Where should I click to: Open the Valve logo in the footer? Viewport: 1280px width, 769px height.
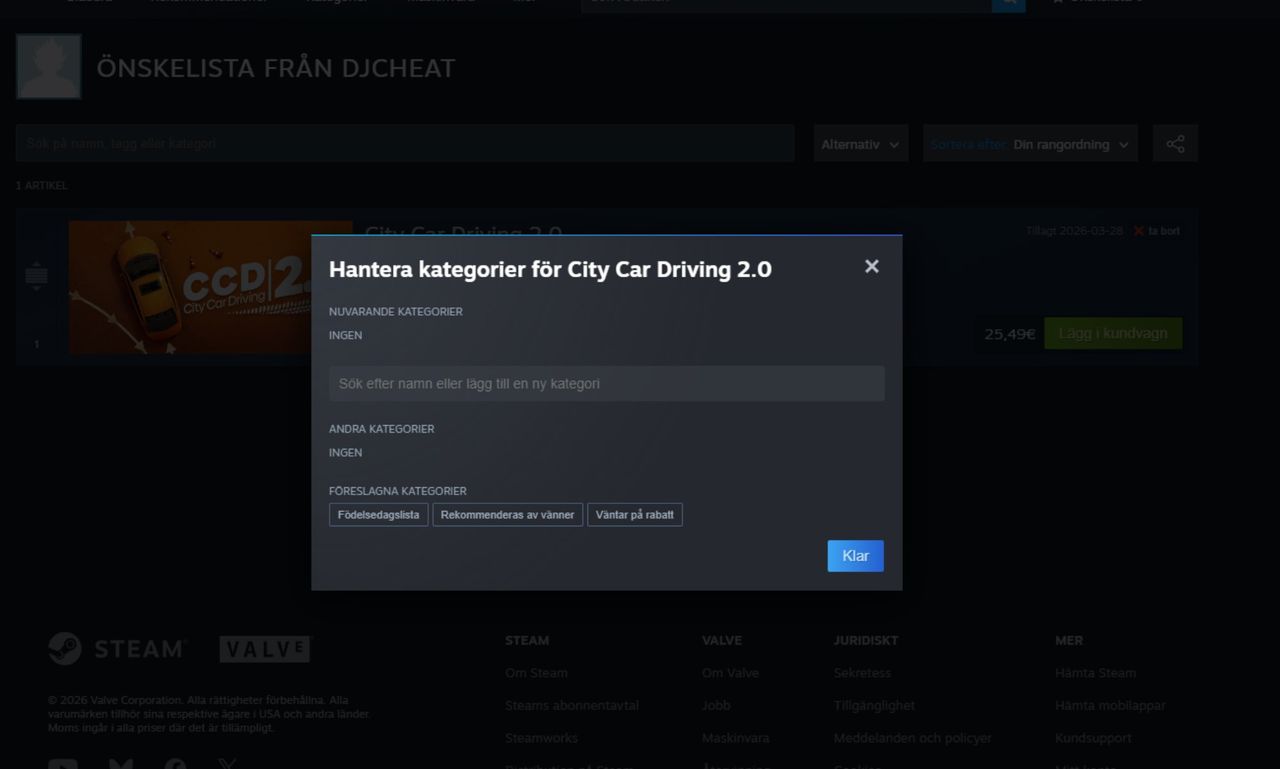[265, 649]
